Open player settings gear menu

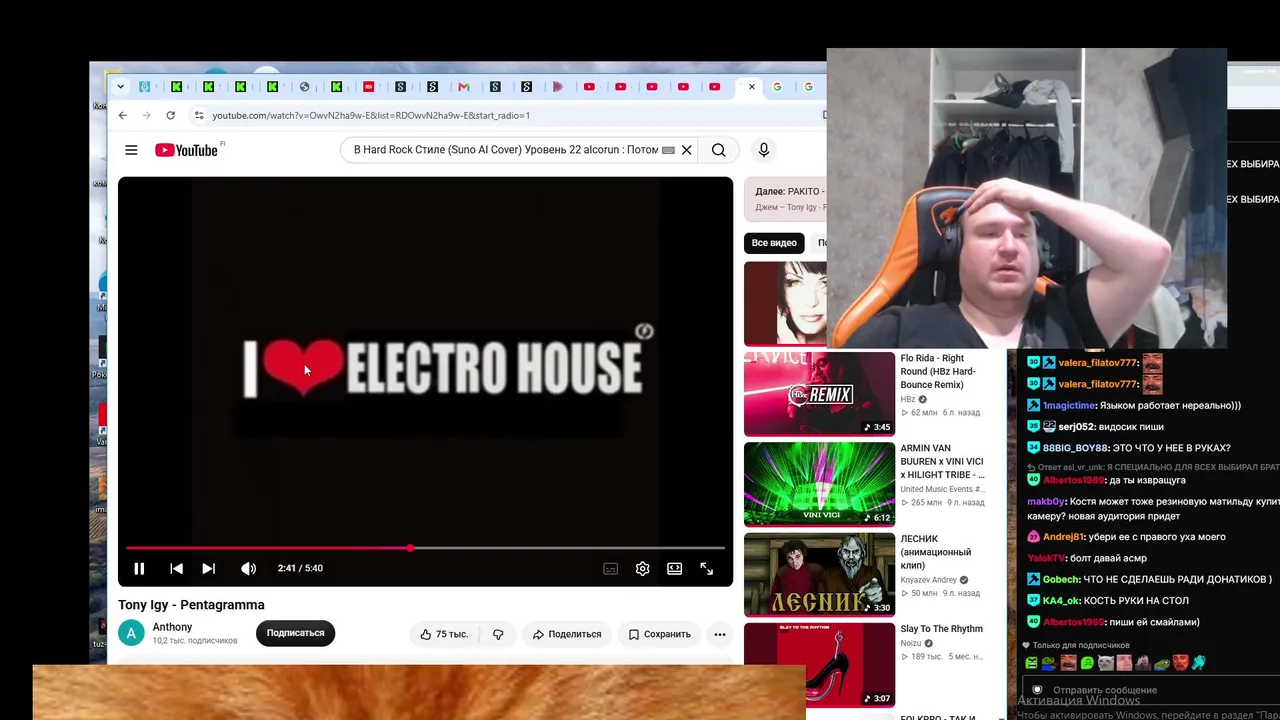pyautogui.click(x=642, y=568)
